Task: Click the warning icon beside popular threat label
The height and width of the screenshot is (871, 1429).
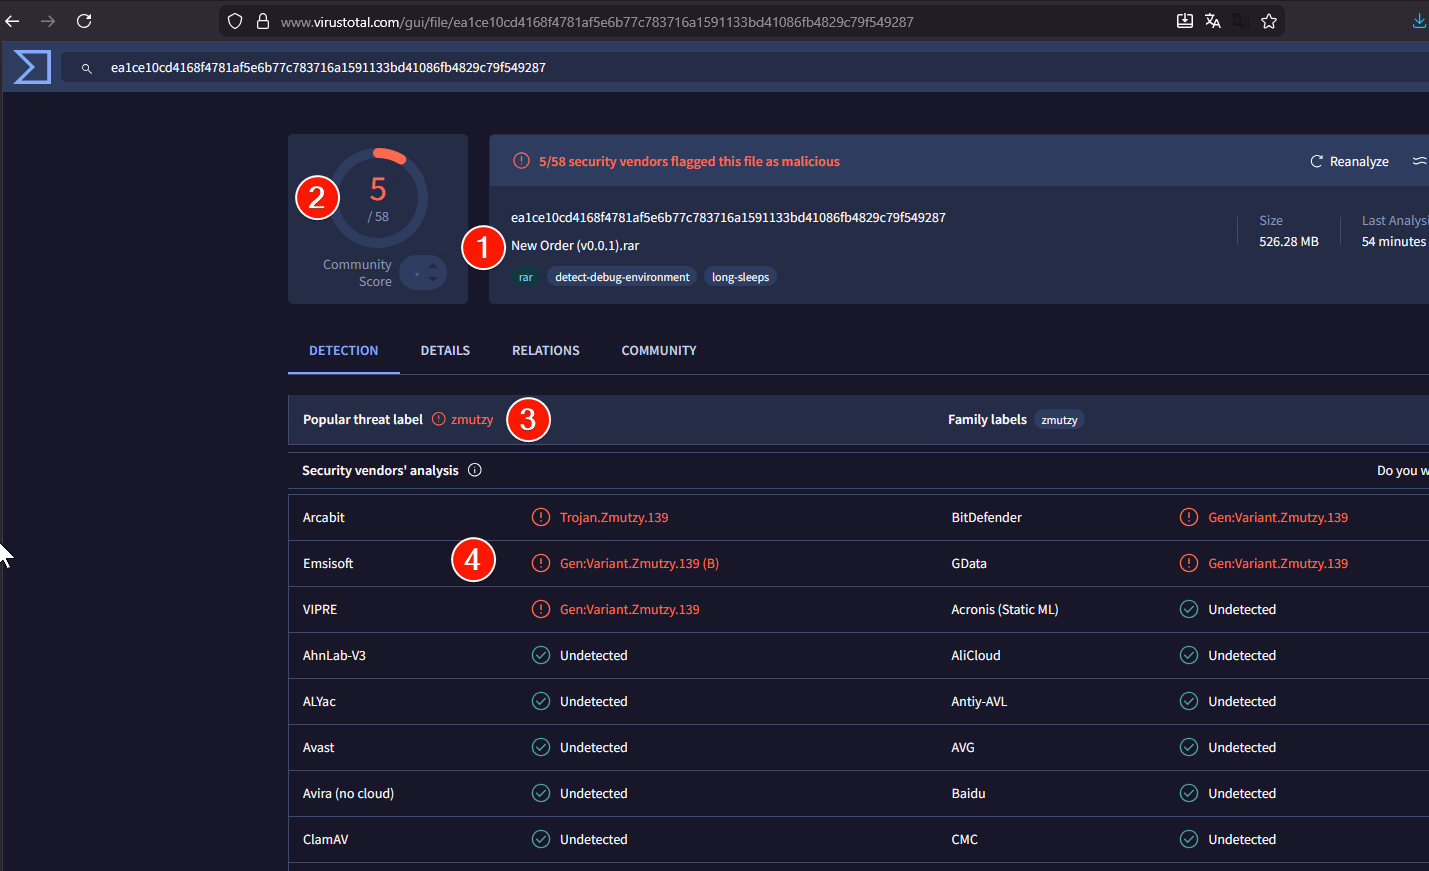Action: coord(439,419)
